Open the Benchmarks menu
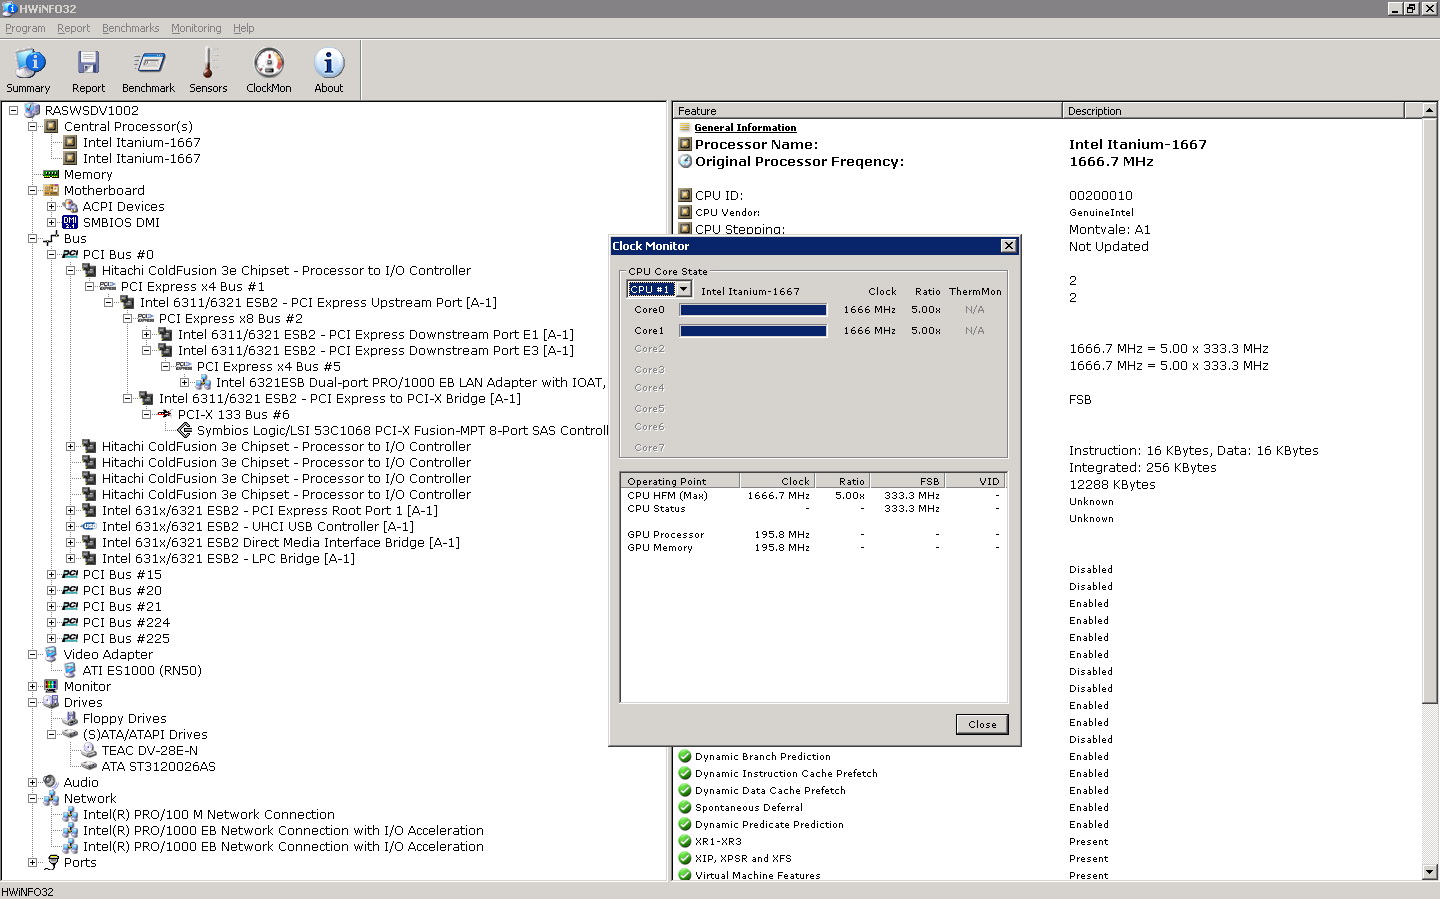Image resolution: width=1440 pixels, height=900 pixels. pyautogui.click(x=130, y=28)
